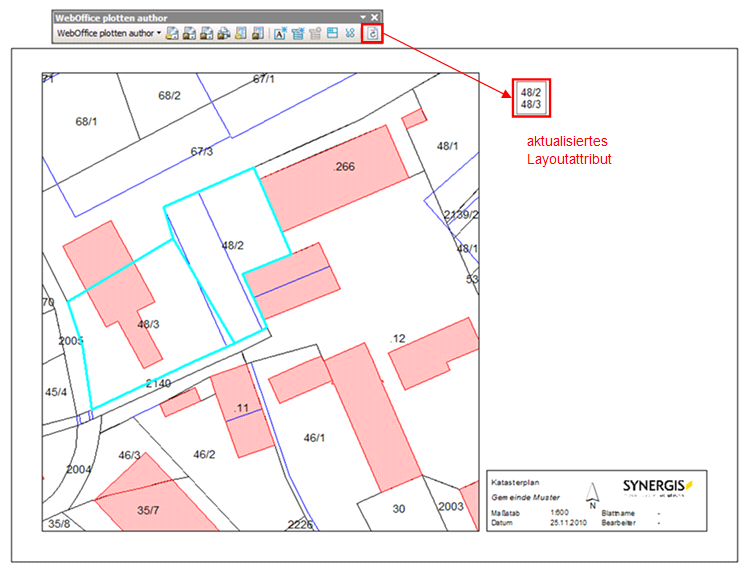Screen dimensions: 743x567
Task: Click the map export icon with printer
Action: (223, 33)
